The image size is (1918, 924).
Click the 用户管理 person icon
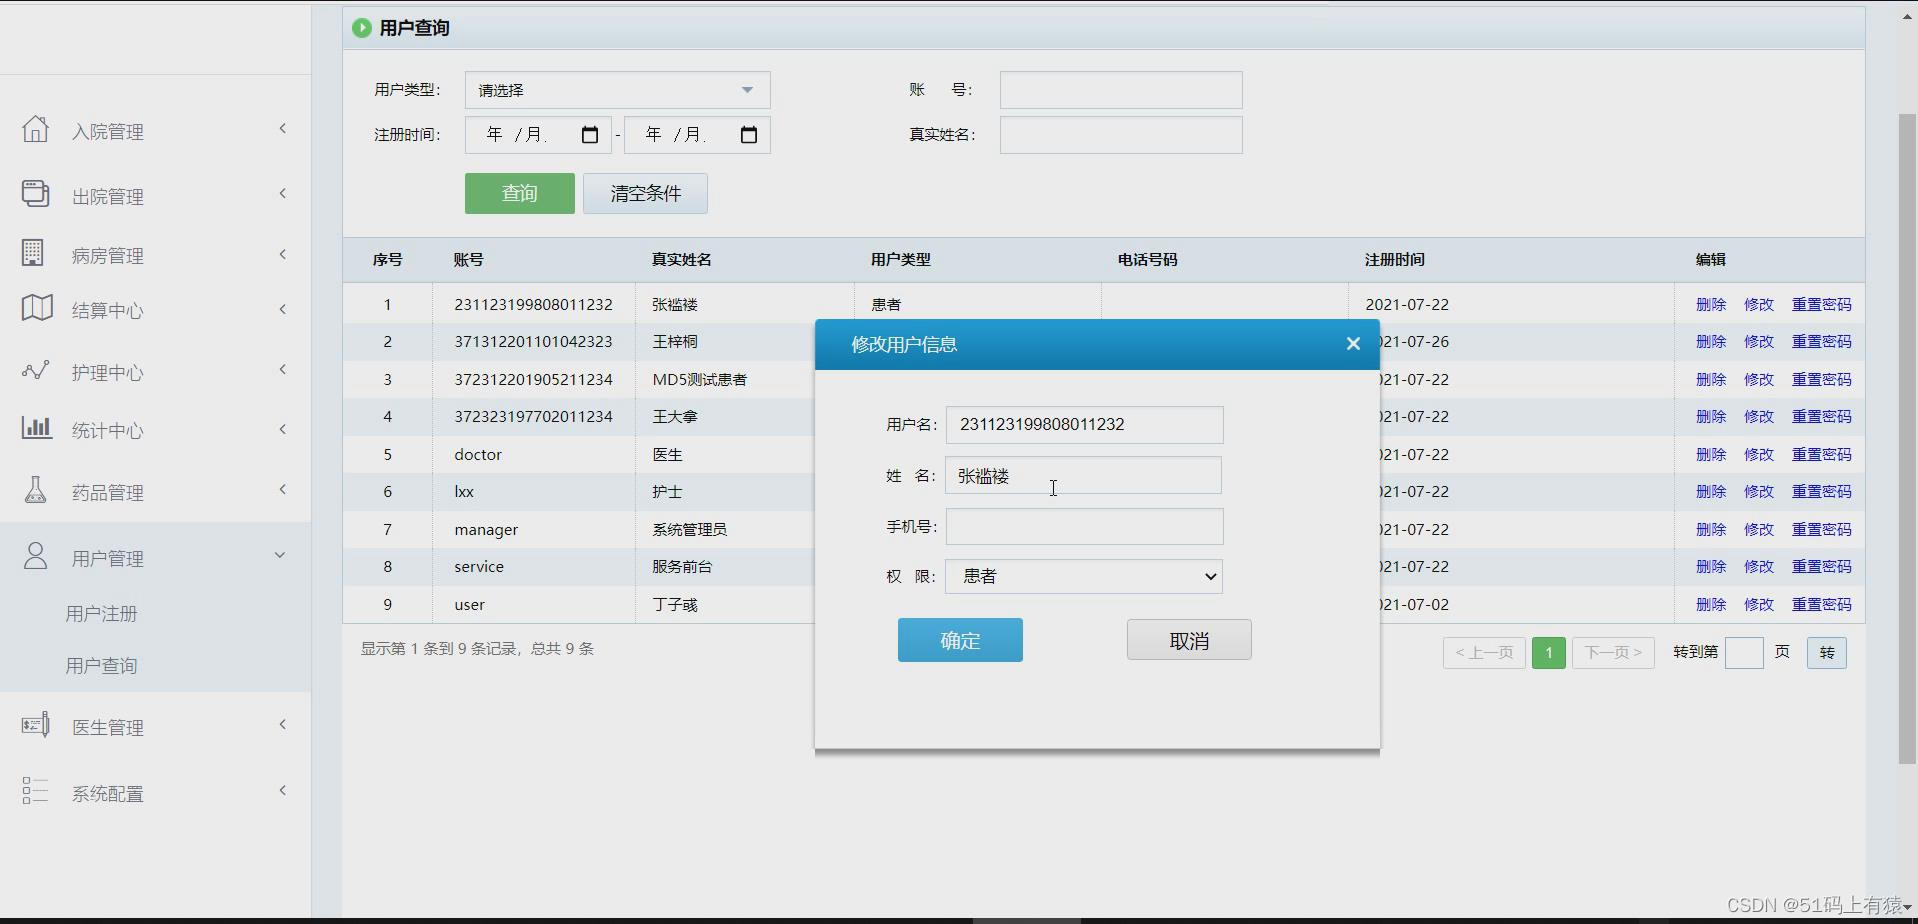tap(35, 556)
